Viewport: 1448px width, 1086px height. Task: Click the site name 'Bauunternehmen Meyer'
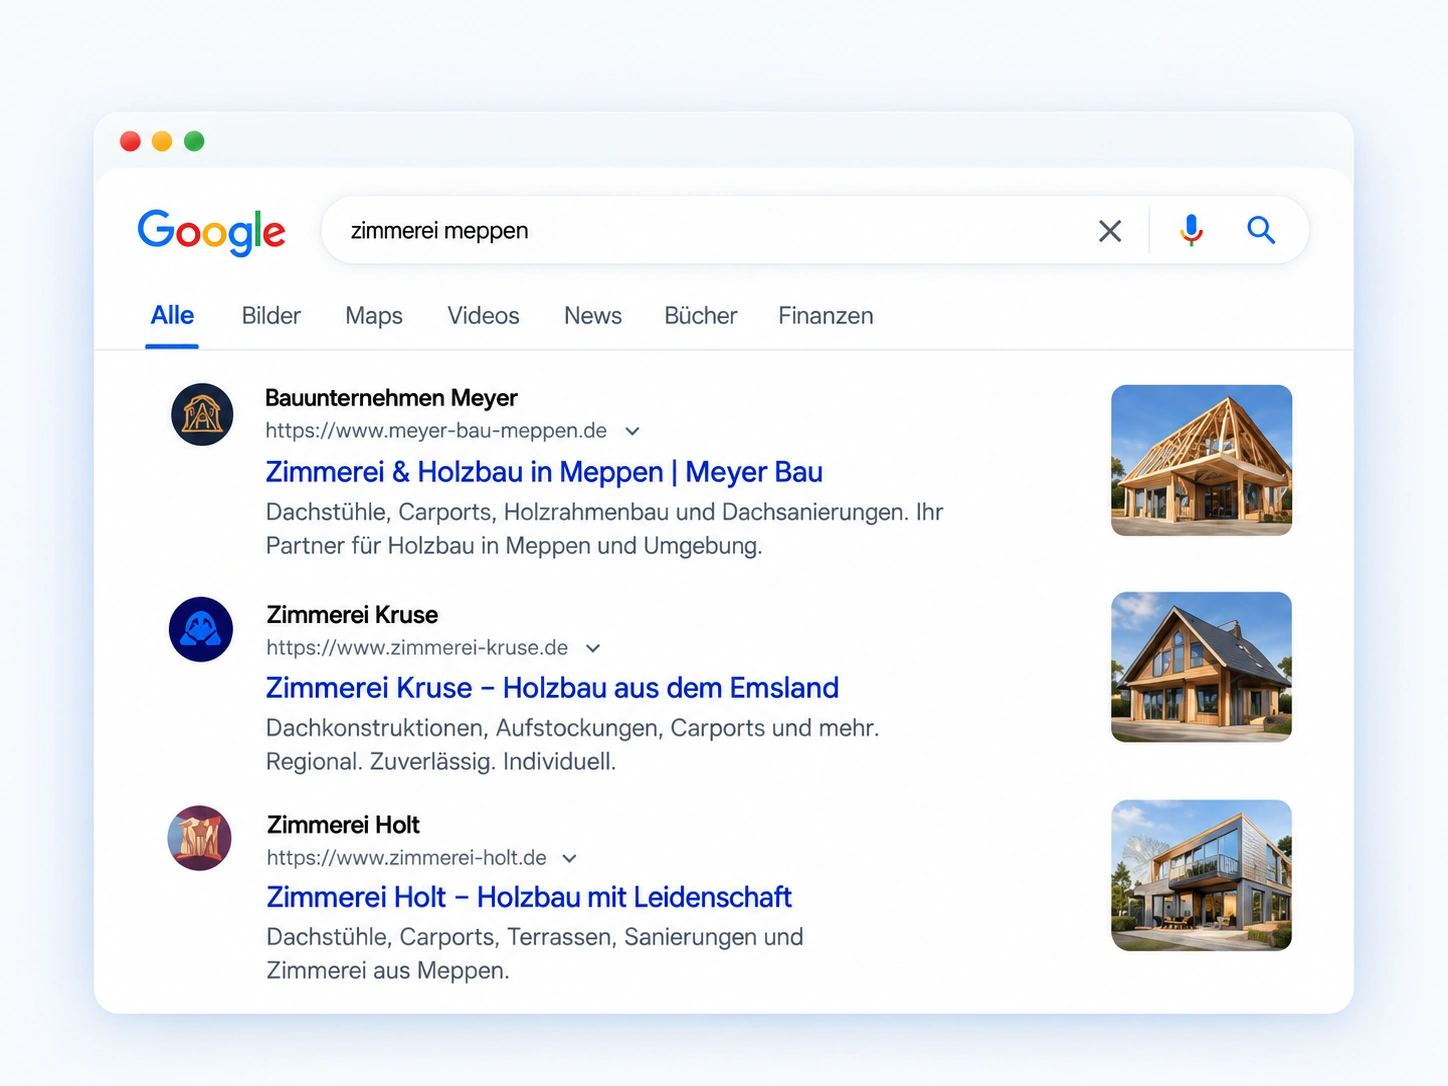391,398
